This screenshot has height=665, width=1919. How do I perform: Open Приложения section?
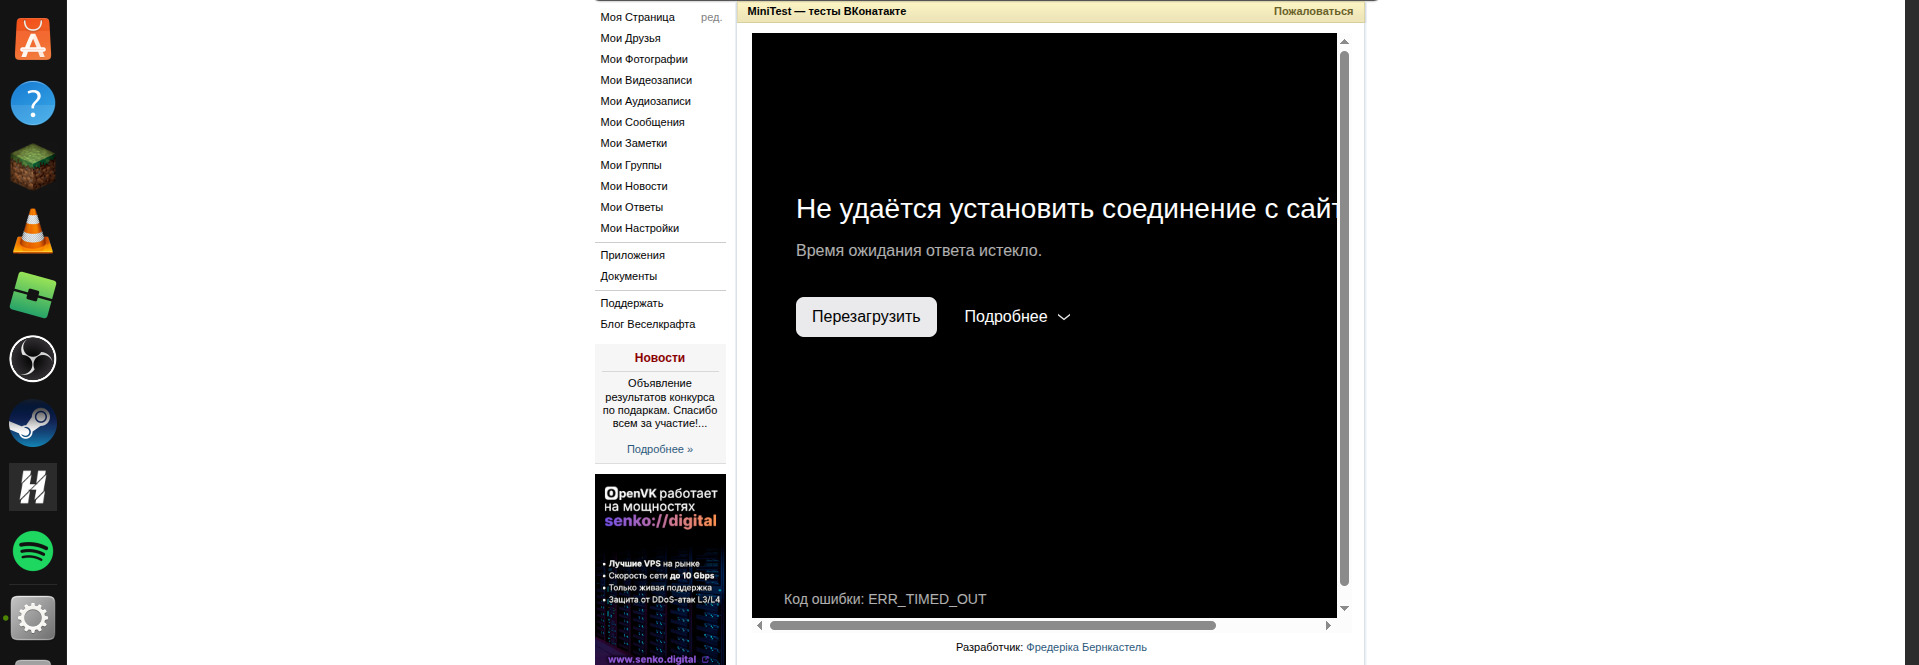pyautogui.click(x=632, y=255)
